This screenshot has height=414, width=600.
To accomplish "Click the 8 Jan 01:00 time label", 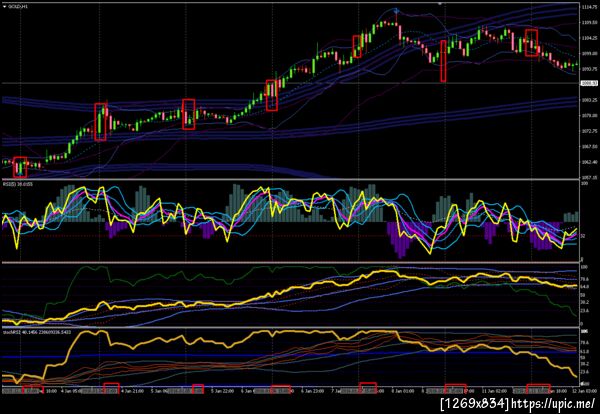I will (403, 391).
